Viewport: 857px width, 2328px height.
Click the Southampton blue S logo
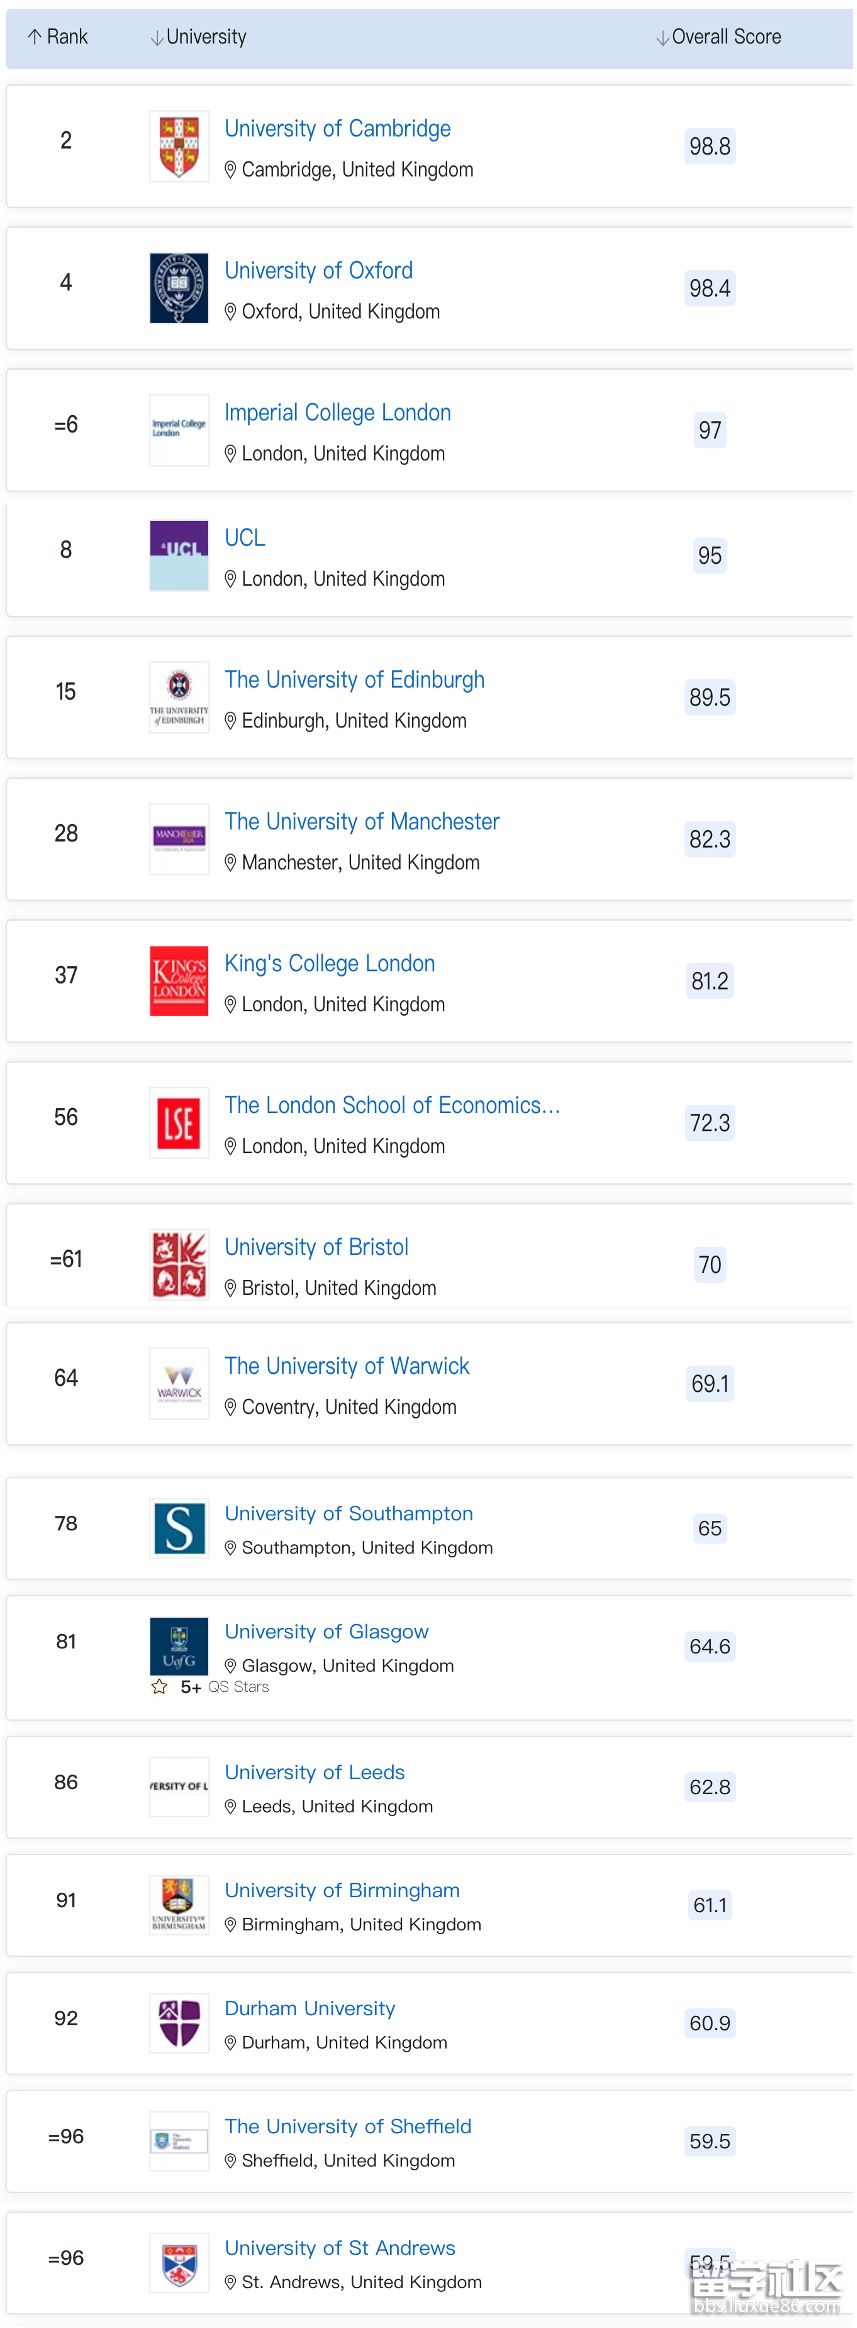click(179, 1529)
